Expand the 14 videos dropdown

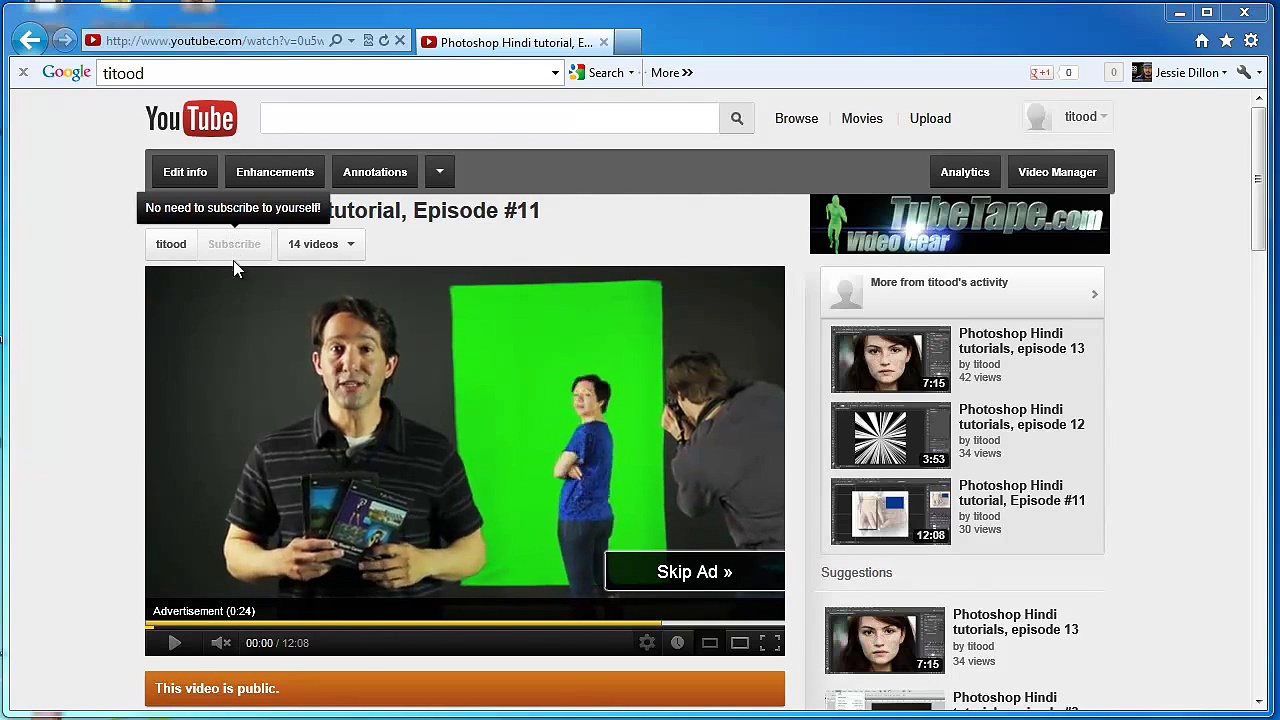point(321,244)
